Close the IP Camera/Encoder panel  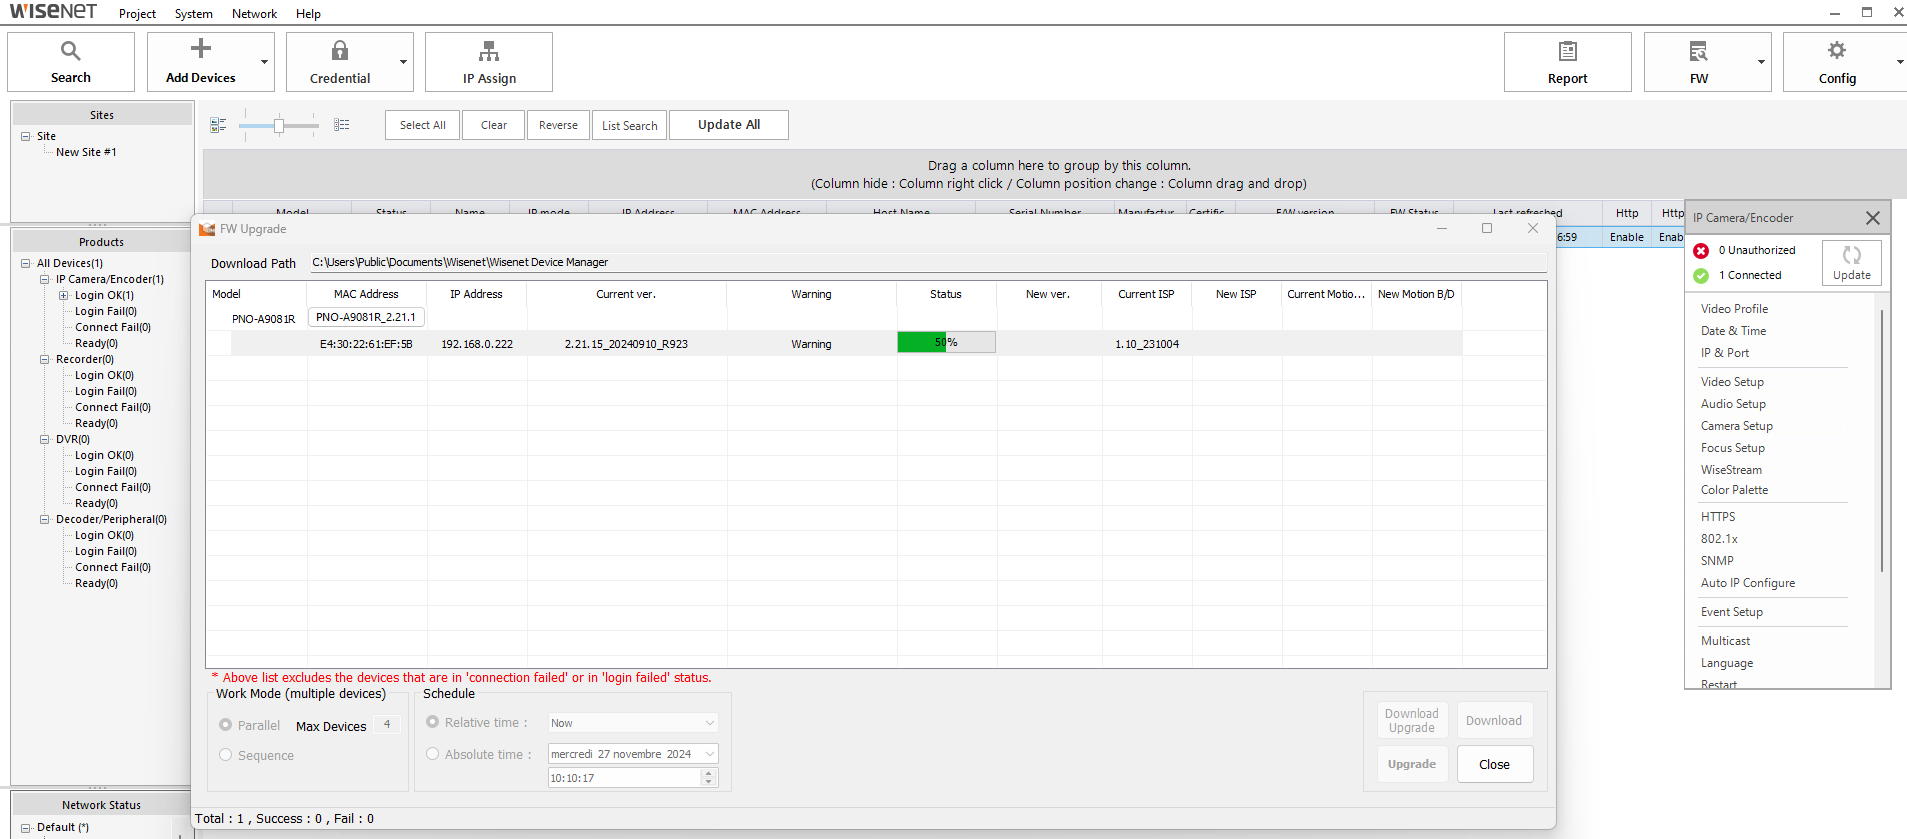[x=1873, y=217]
